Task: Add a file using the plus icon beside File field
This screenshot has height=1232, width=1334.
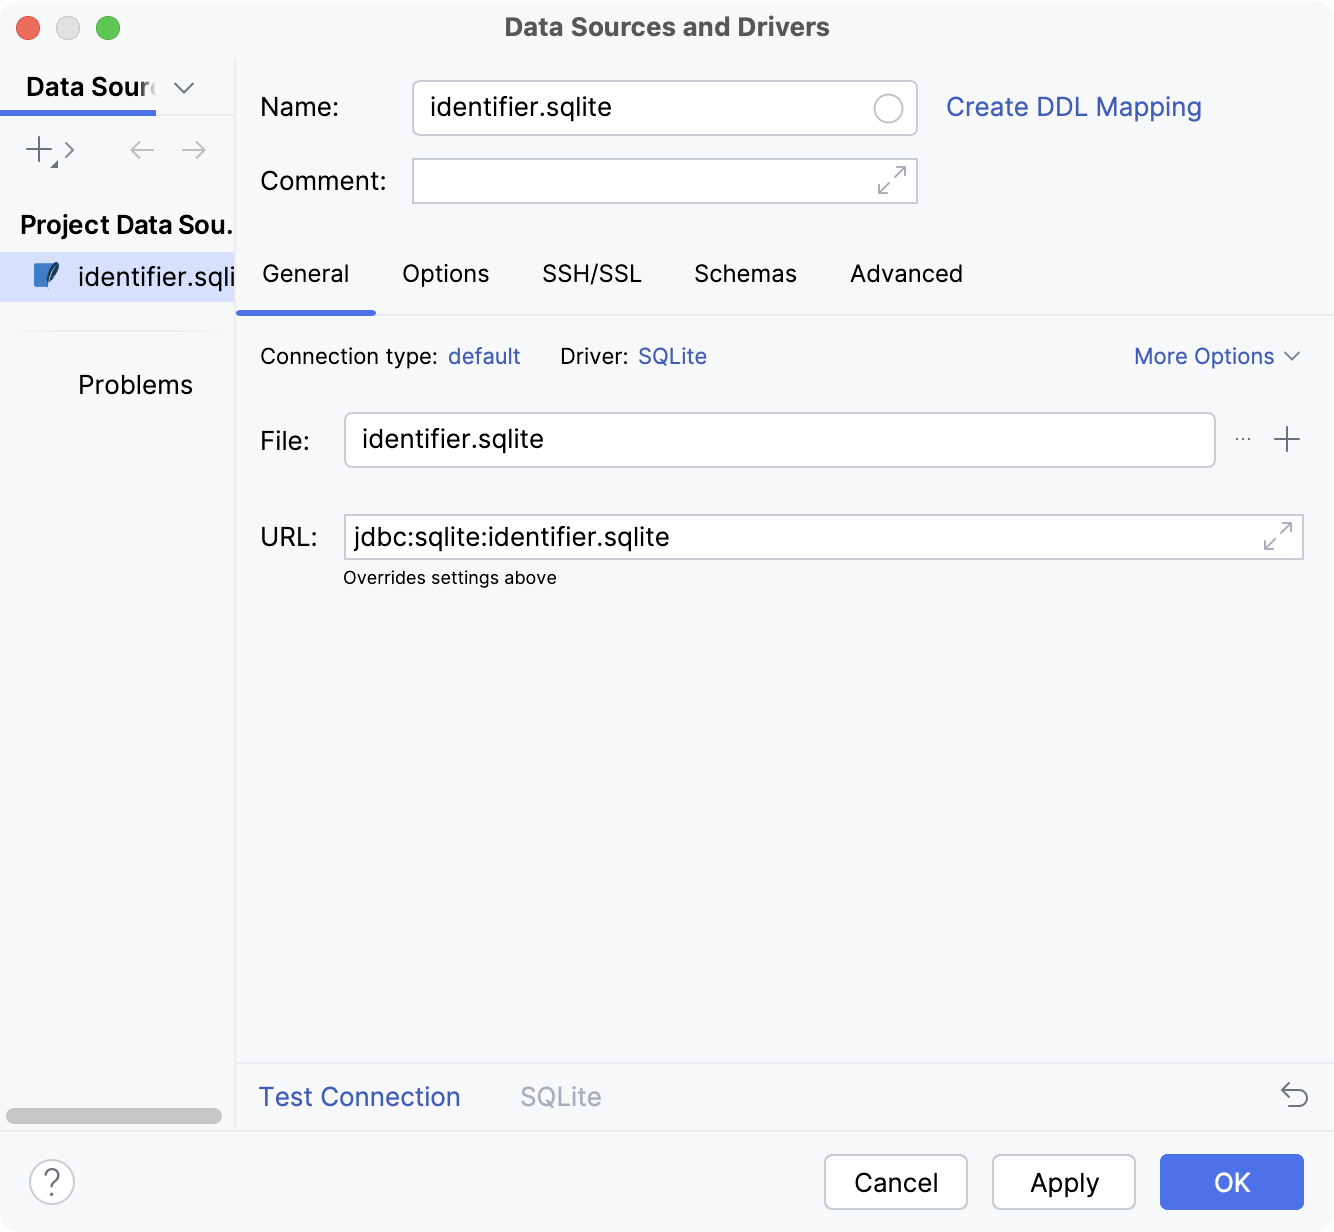Action: [x=1287, y=439]
